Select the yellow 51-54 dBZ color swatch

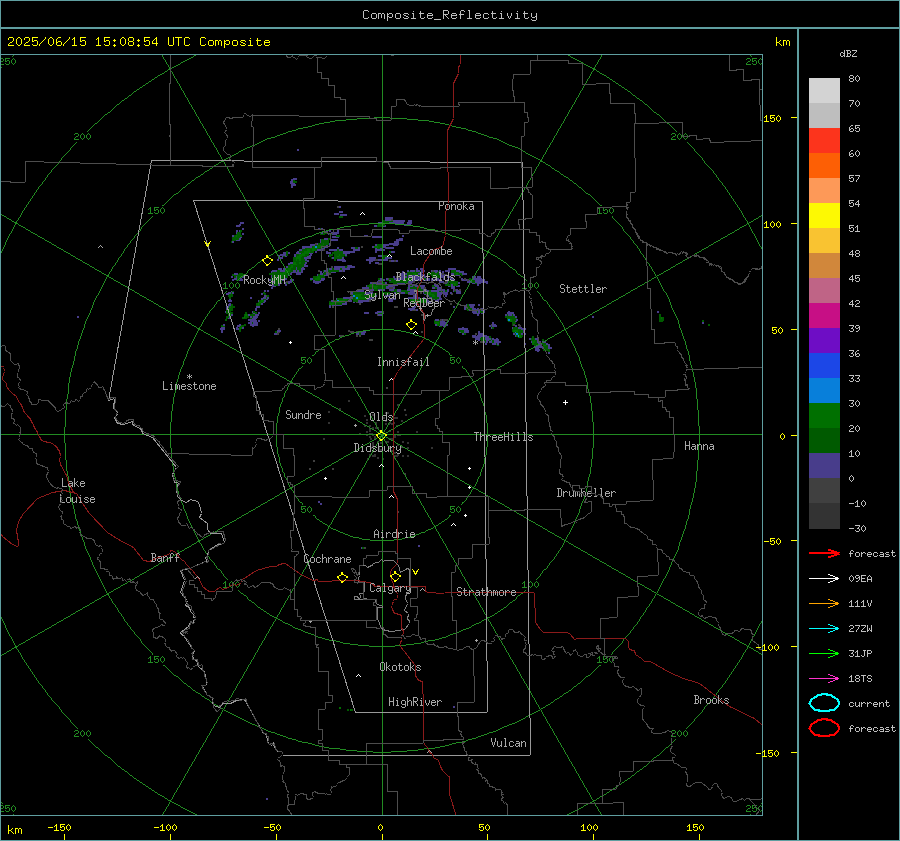click(824, 216)
